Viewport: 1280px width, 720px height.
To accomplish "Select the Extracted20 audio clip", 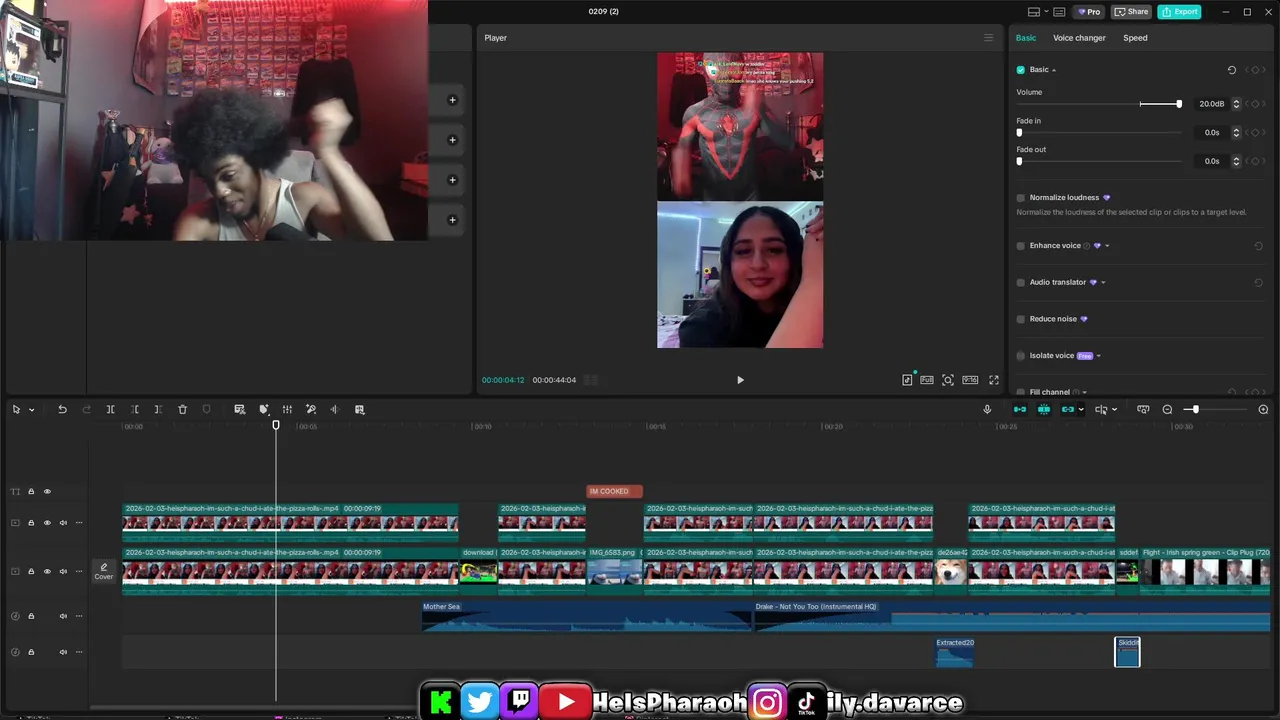I will (955, 652).
